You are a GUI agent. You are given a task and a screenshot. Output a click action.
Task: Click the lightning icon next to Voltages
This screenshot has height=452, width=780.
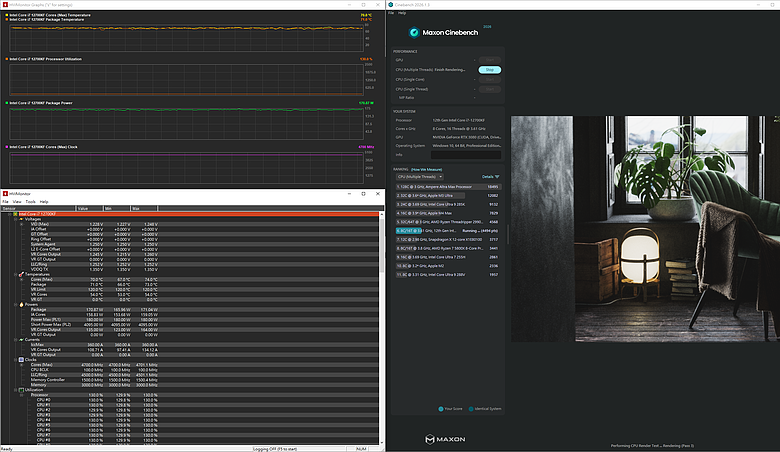(x=21, y=219)
